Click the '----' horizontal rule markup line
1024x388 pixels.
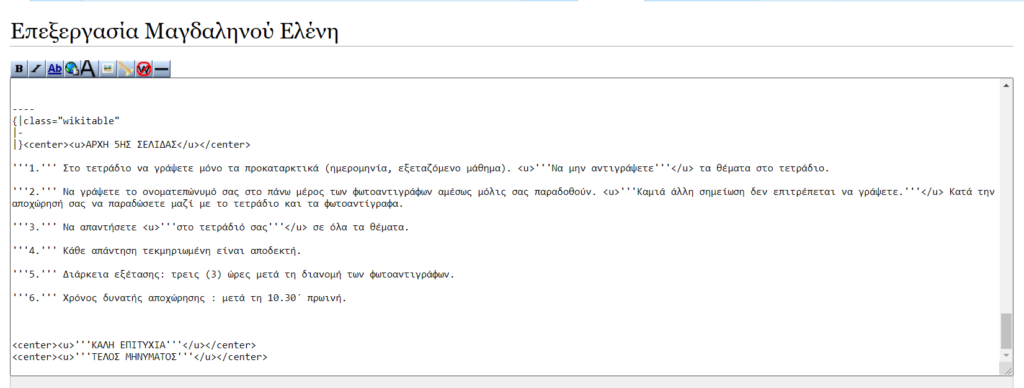(23, 109)
